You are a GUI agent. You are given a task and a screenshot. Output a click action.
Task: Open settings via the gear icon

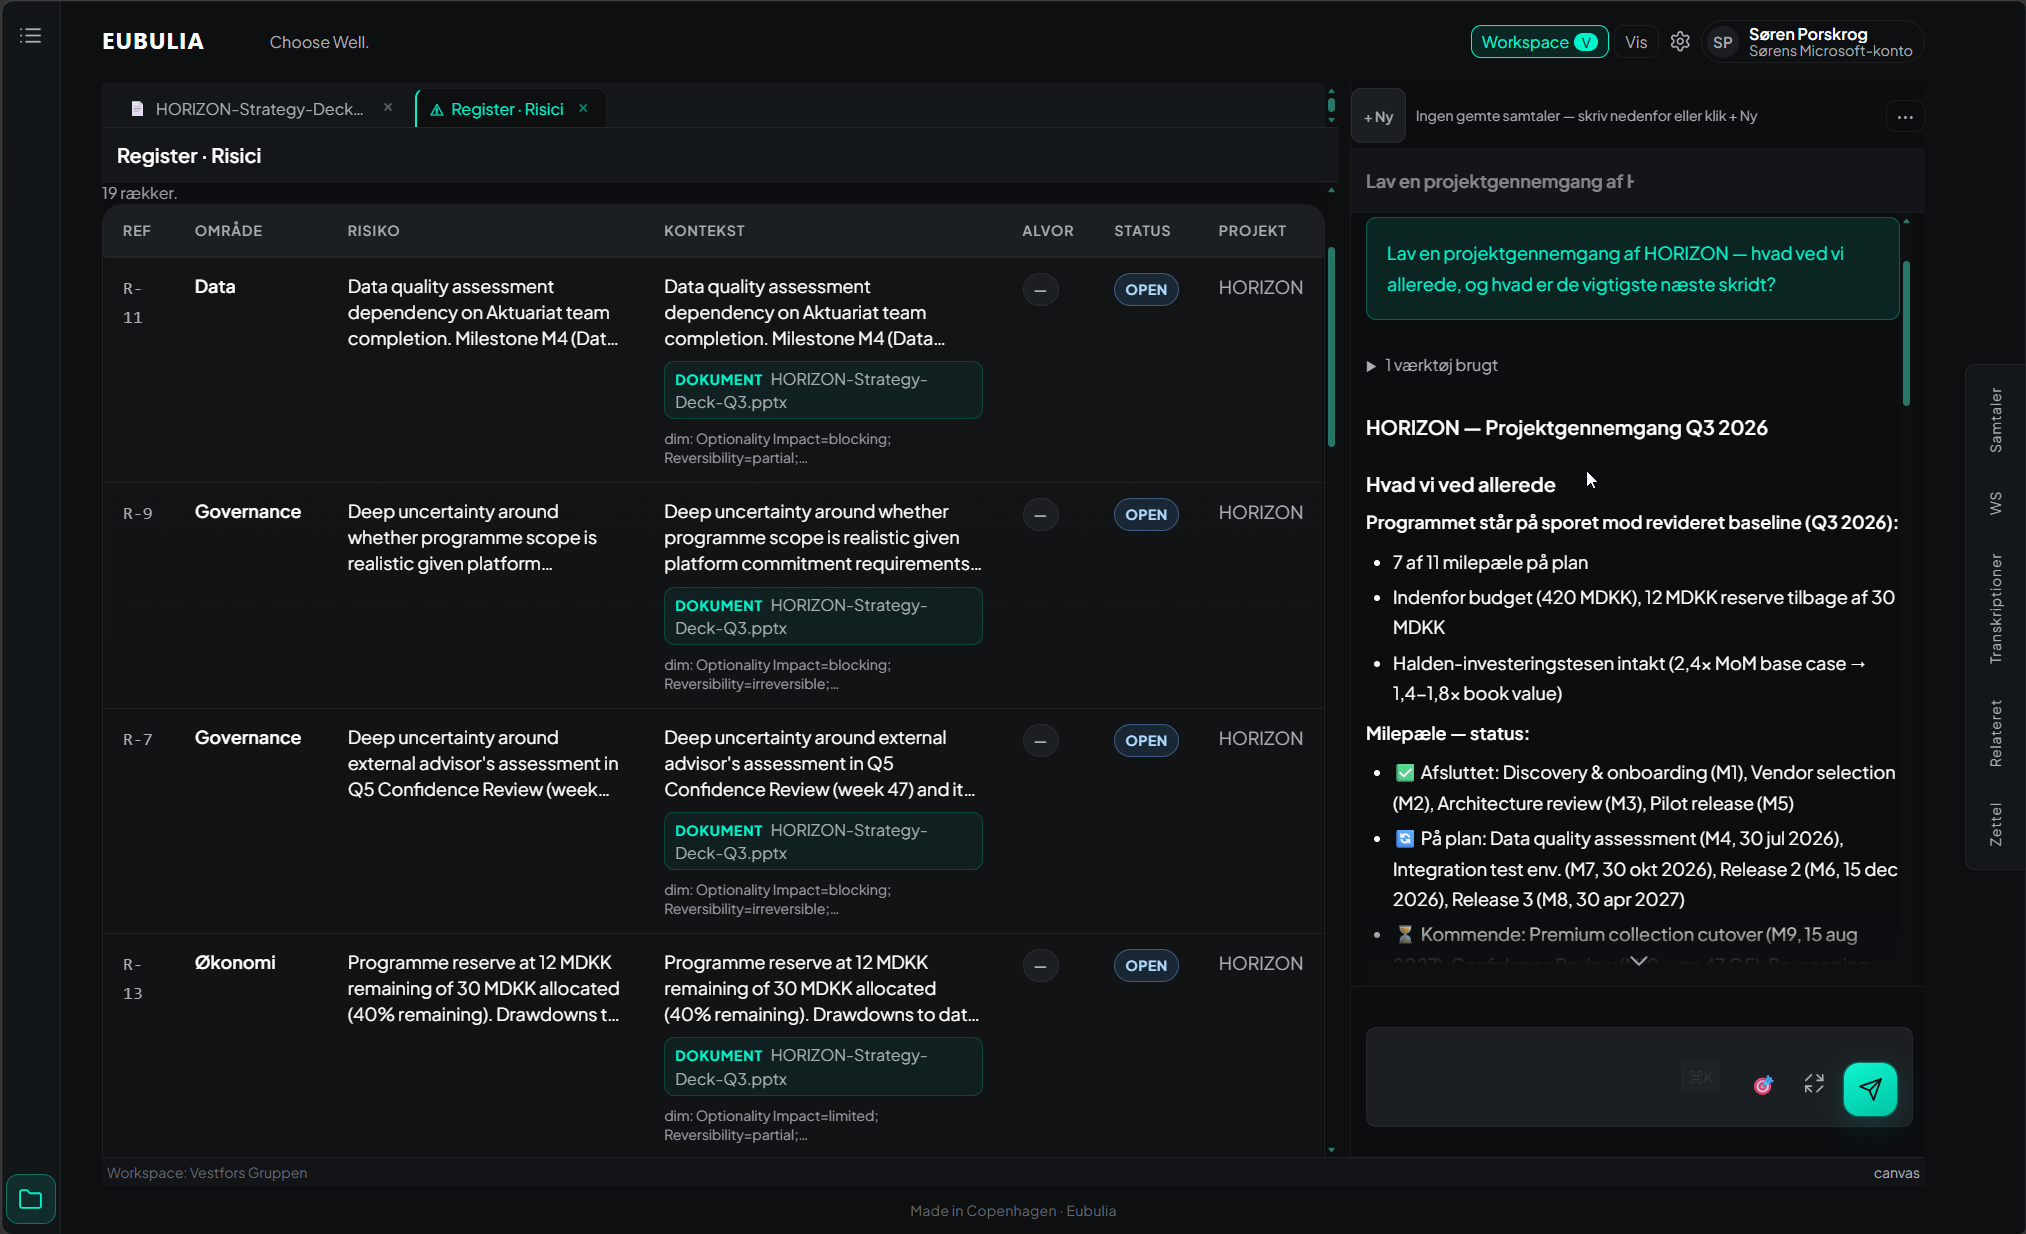[1680, 42]
